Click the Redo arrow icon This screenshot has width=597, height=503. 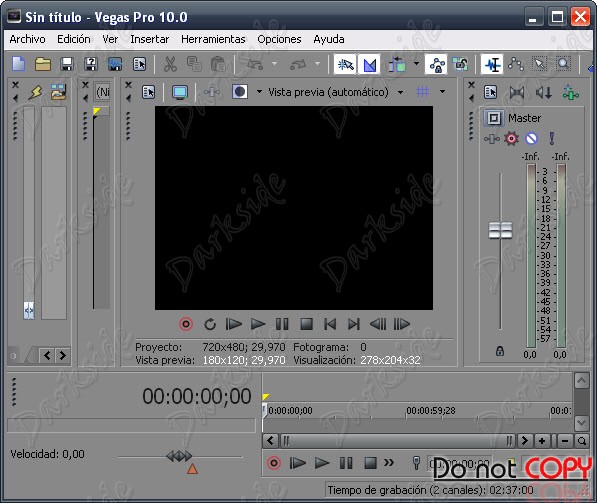(x=298, y=64)
